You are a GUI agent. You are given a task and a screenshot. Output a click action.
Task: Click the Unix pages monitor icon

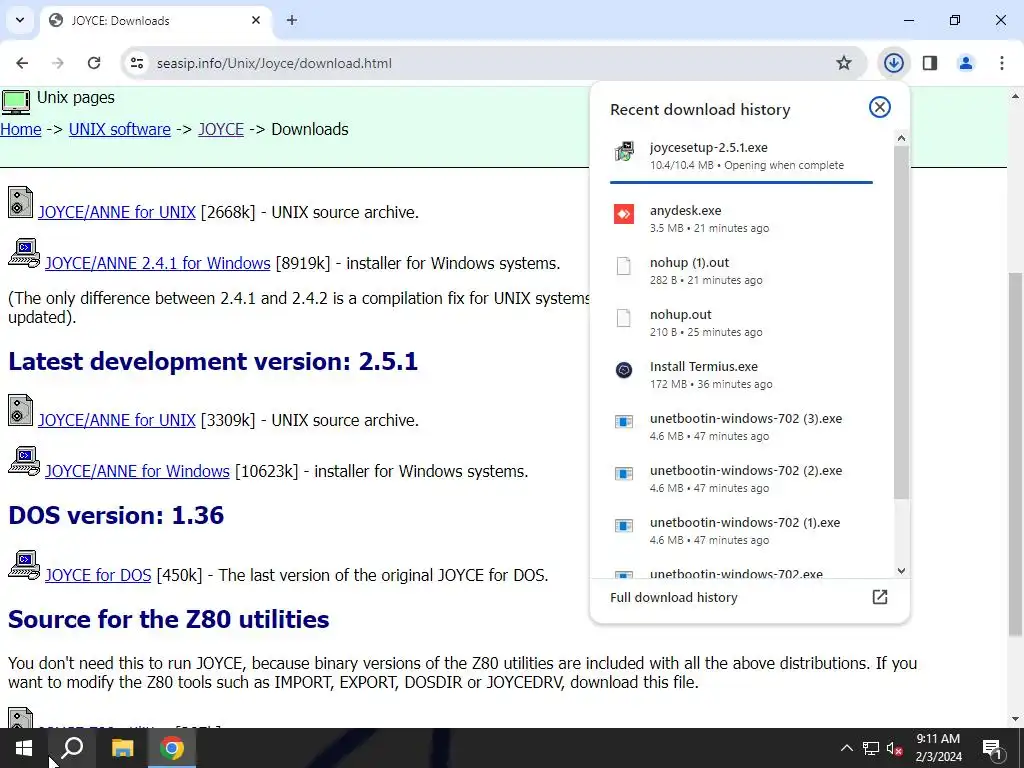pos(16,102)
